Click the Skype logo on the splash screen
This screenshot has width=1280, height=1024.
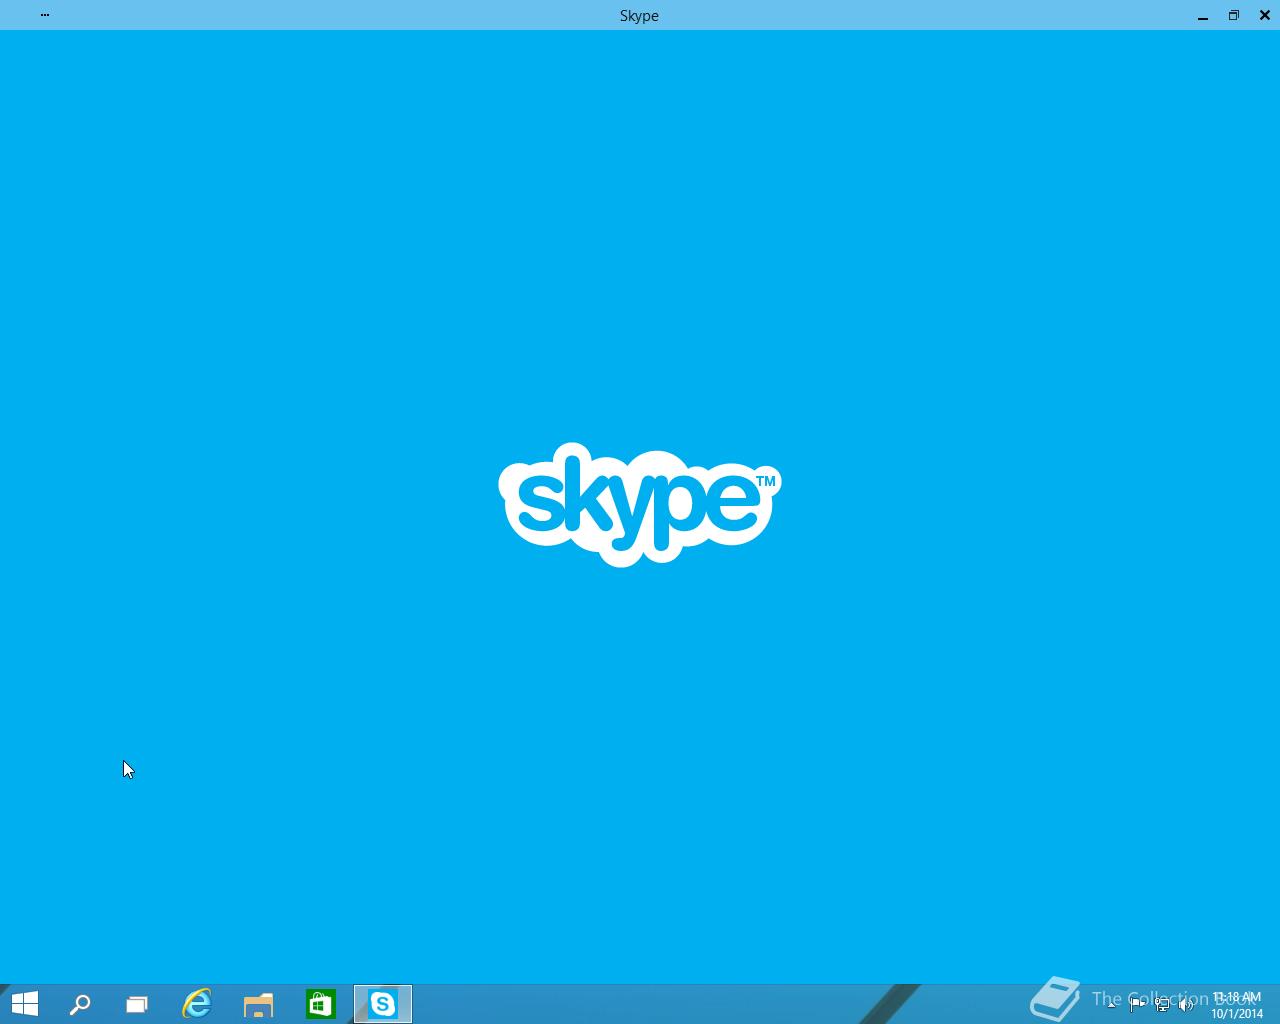tap(640, 504)
